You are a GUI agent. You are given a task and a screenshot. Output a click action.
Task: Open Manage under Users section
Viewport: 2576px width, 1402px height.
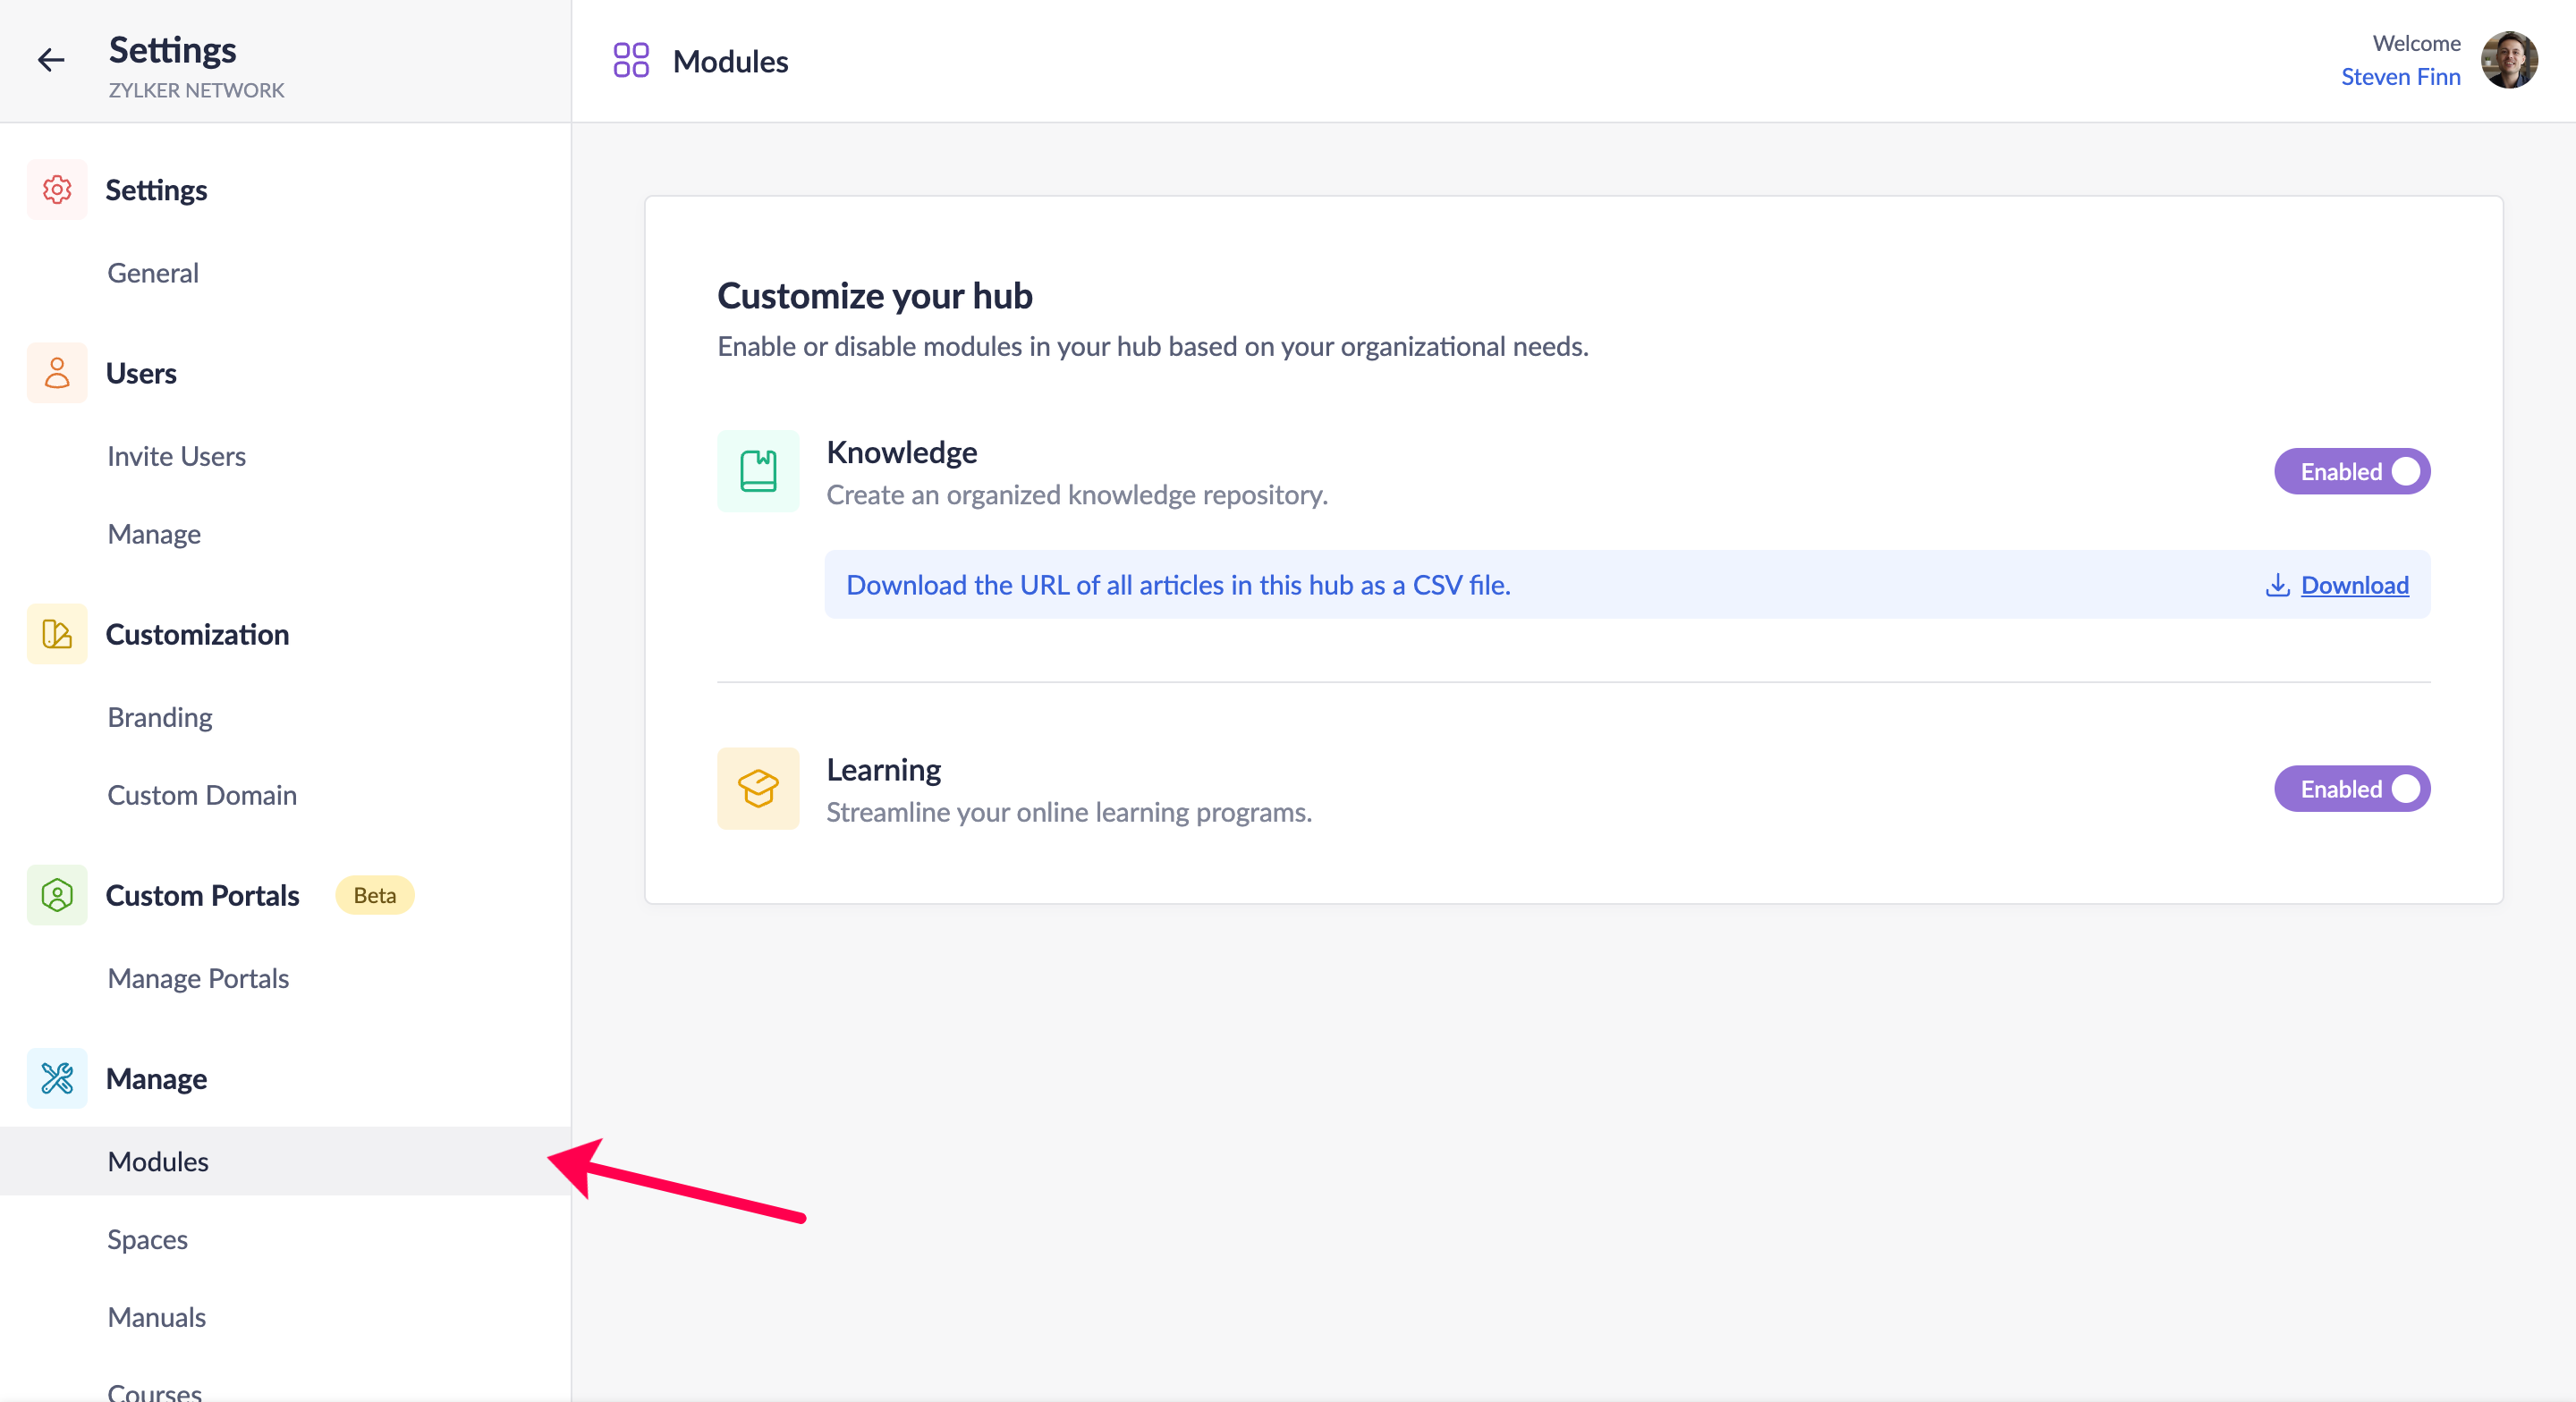(x=154, y=534)
